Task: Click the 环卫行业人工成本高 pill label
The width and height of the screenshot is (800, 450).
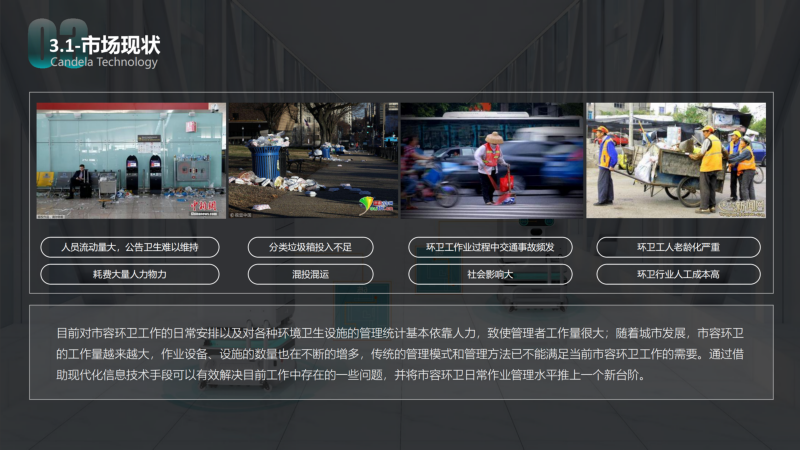Action: pos(679,274)
